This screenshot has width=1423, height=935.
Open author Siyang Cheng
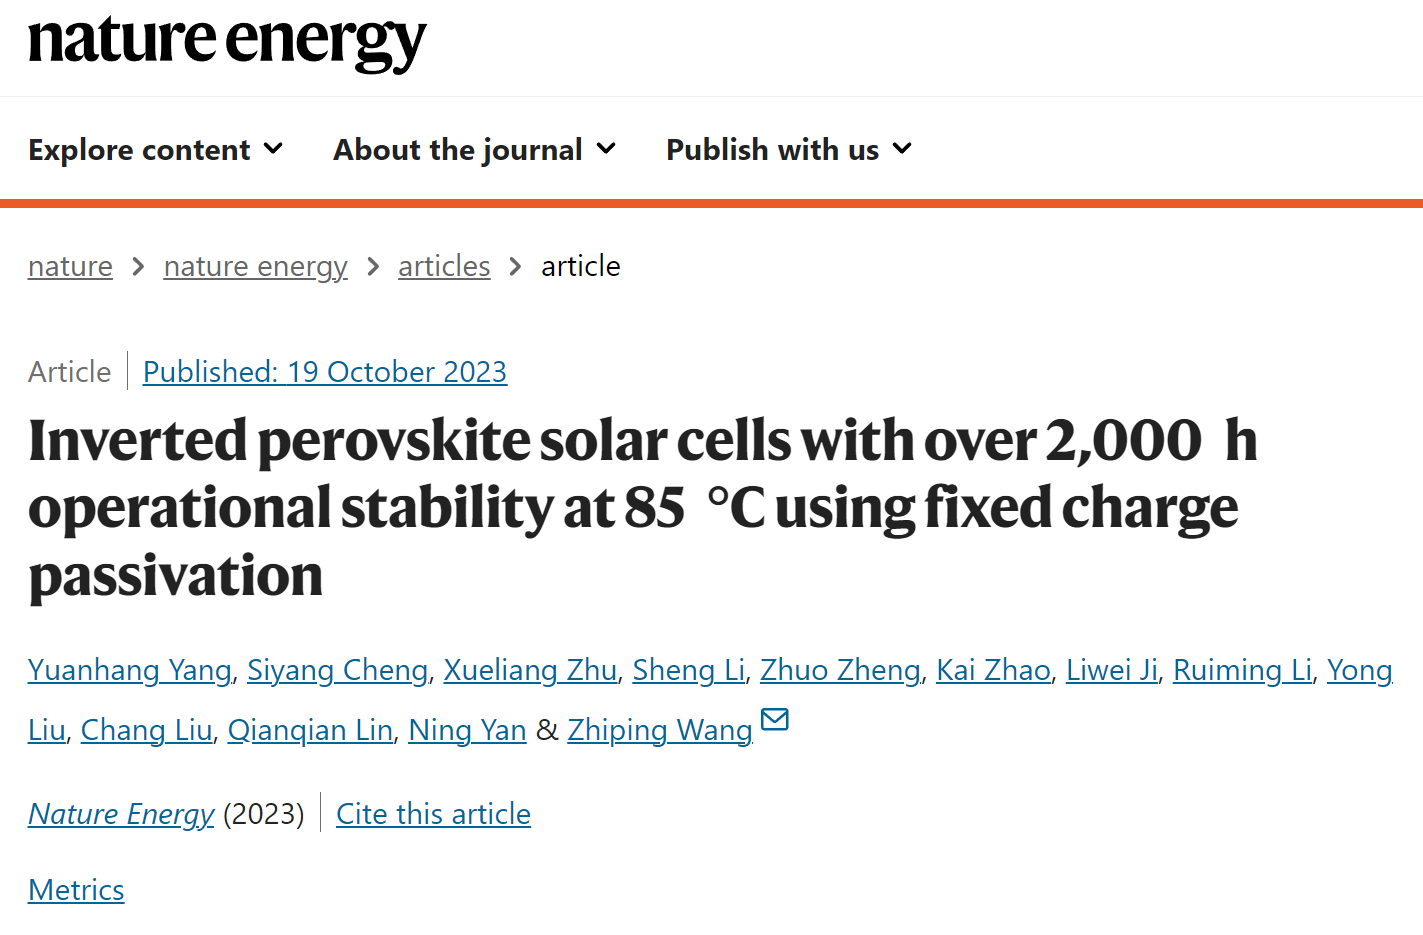click(338, 670)
